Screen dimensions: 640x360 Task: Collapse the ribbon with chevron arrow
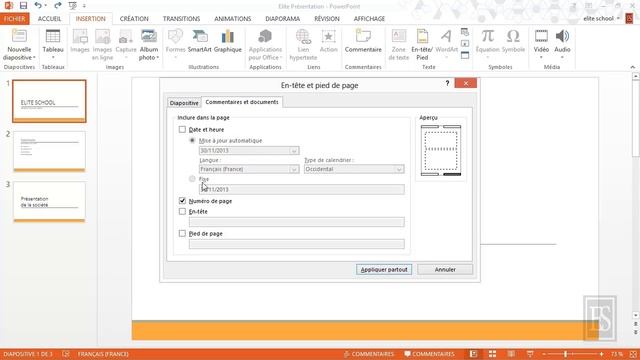[633, 67]
